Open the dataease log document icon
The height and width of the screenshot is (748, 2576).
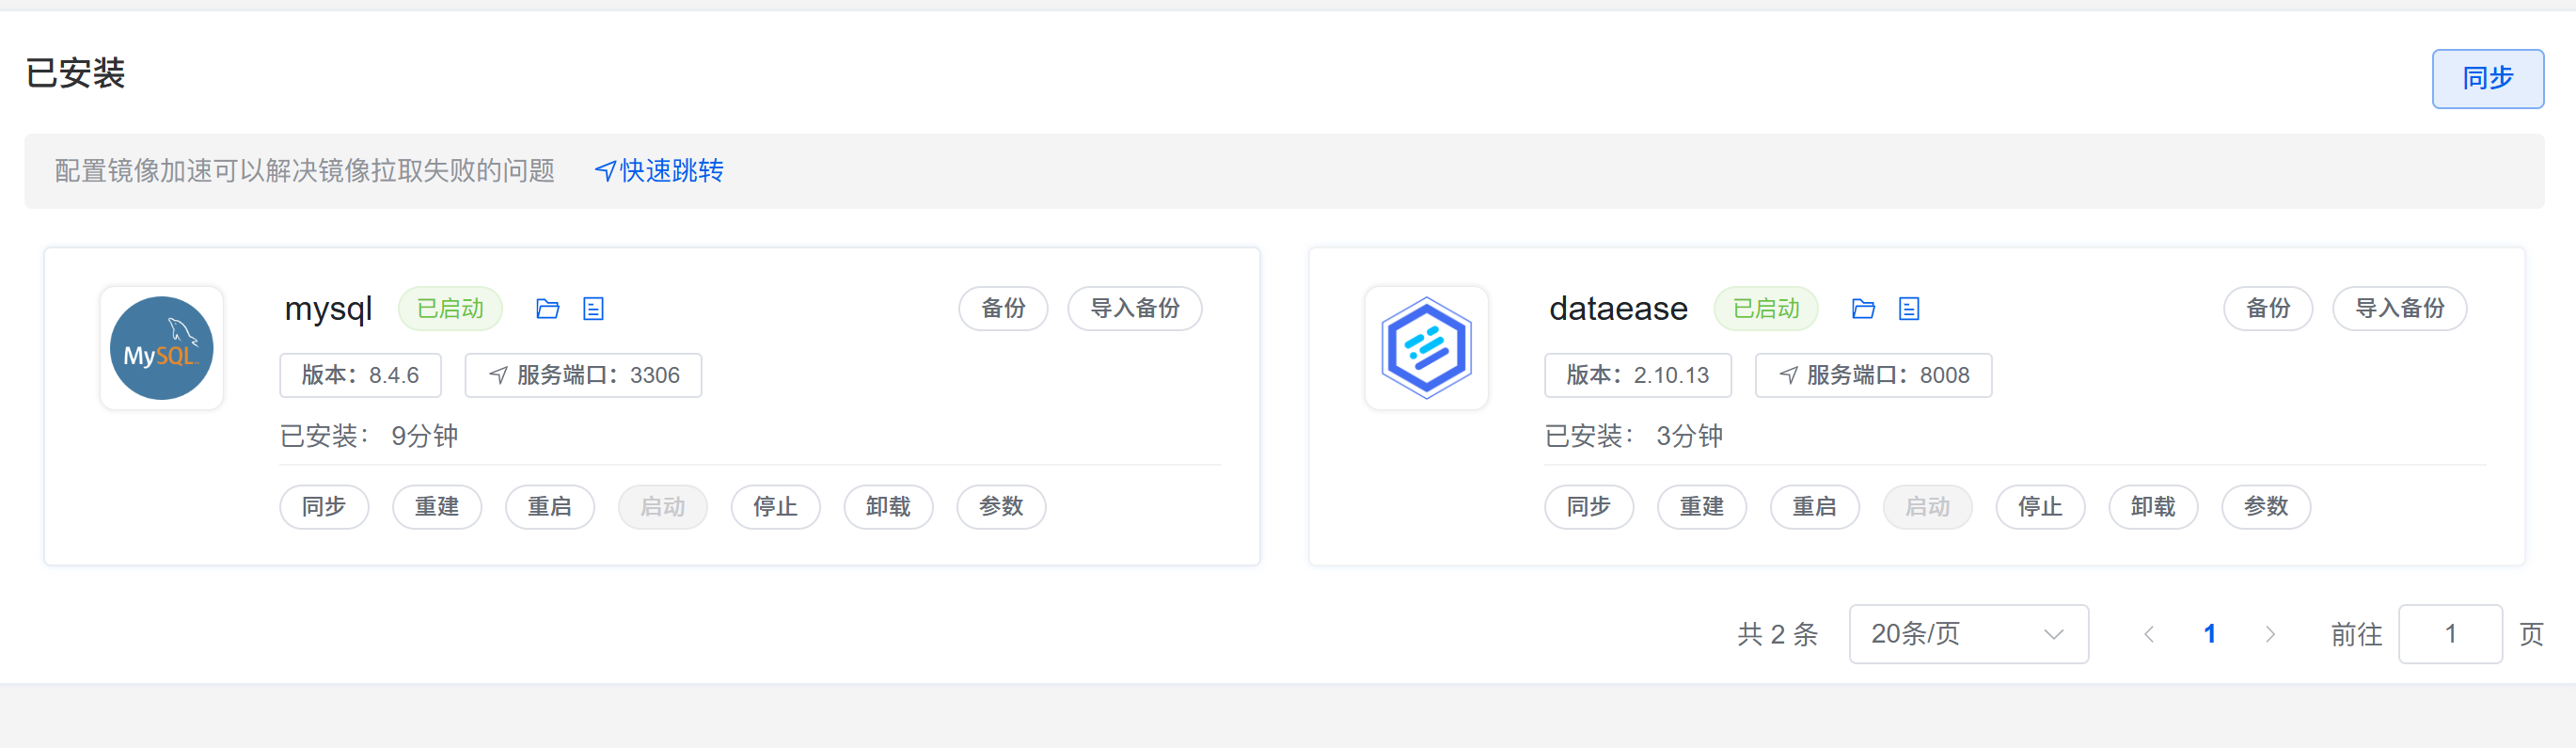(1908, 309)
